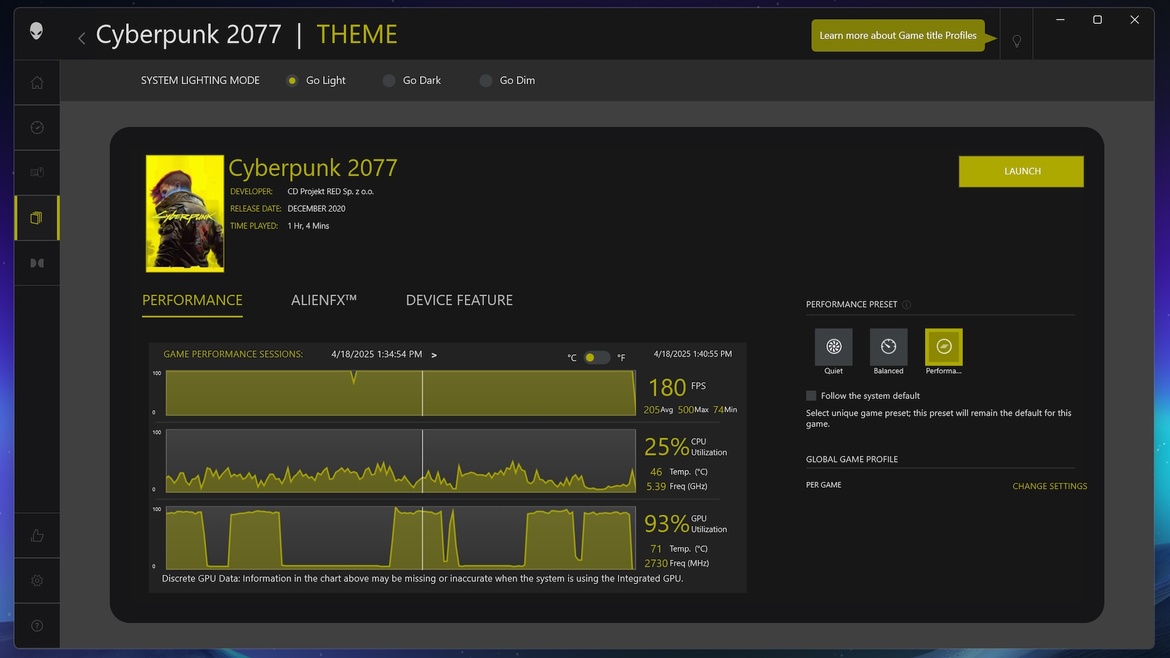
Task: Click the THEME header text
Action: click(x=357, y=34)
